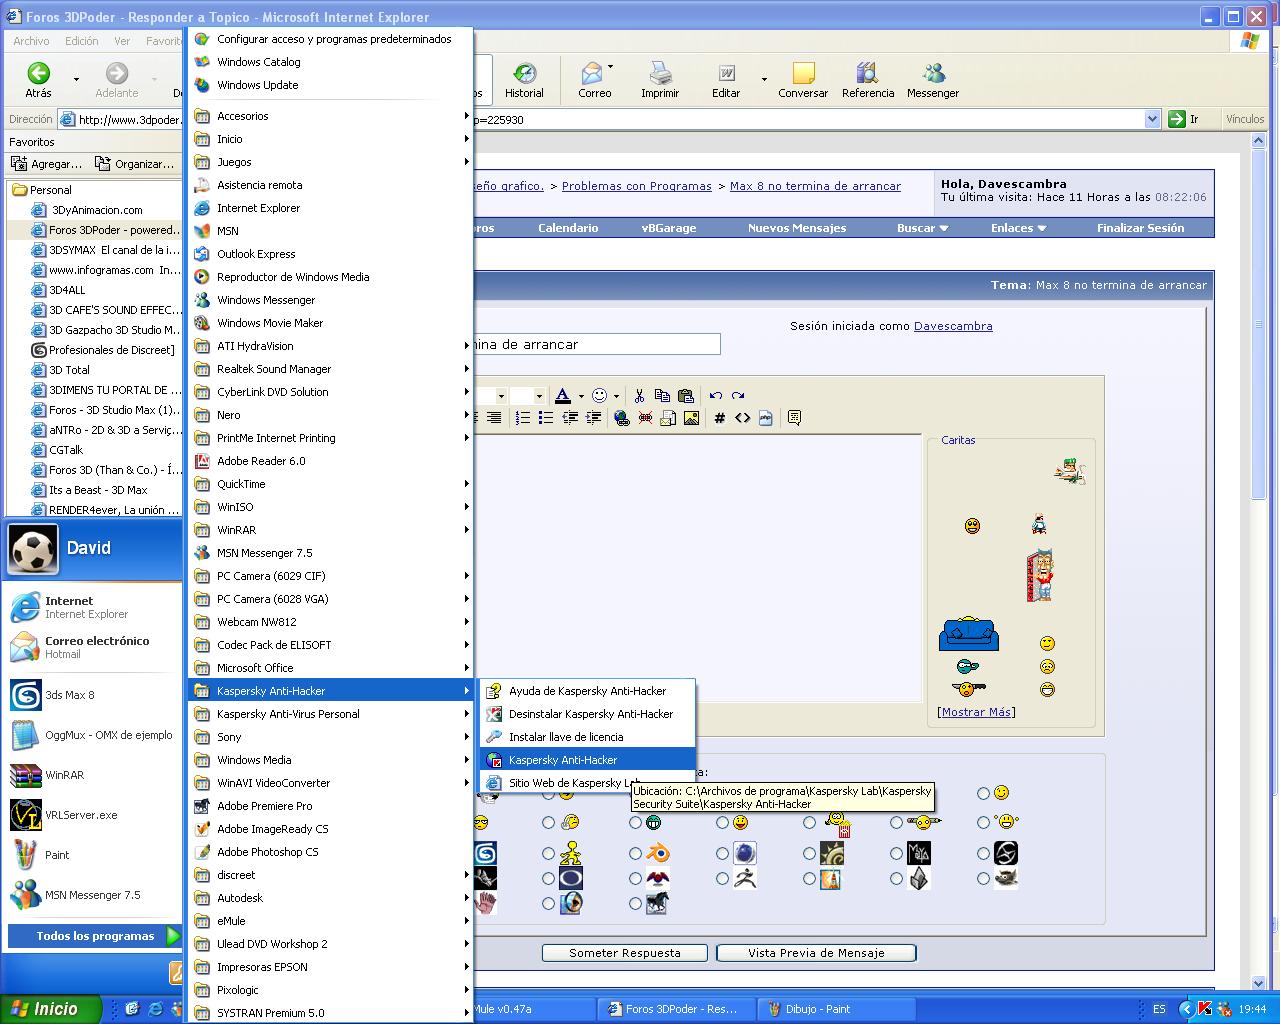Insert hyperlink with globe-chain icon
This screenshot has height=1024, width=1280.
(622, 418)
